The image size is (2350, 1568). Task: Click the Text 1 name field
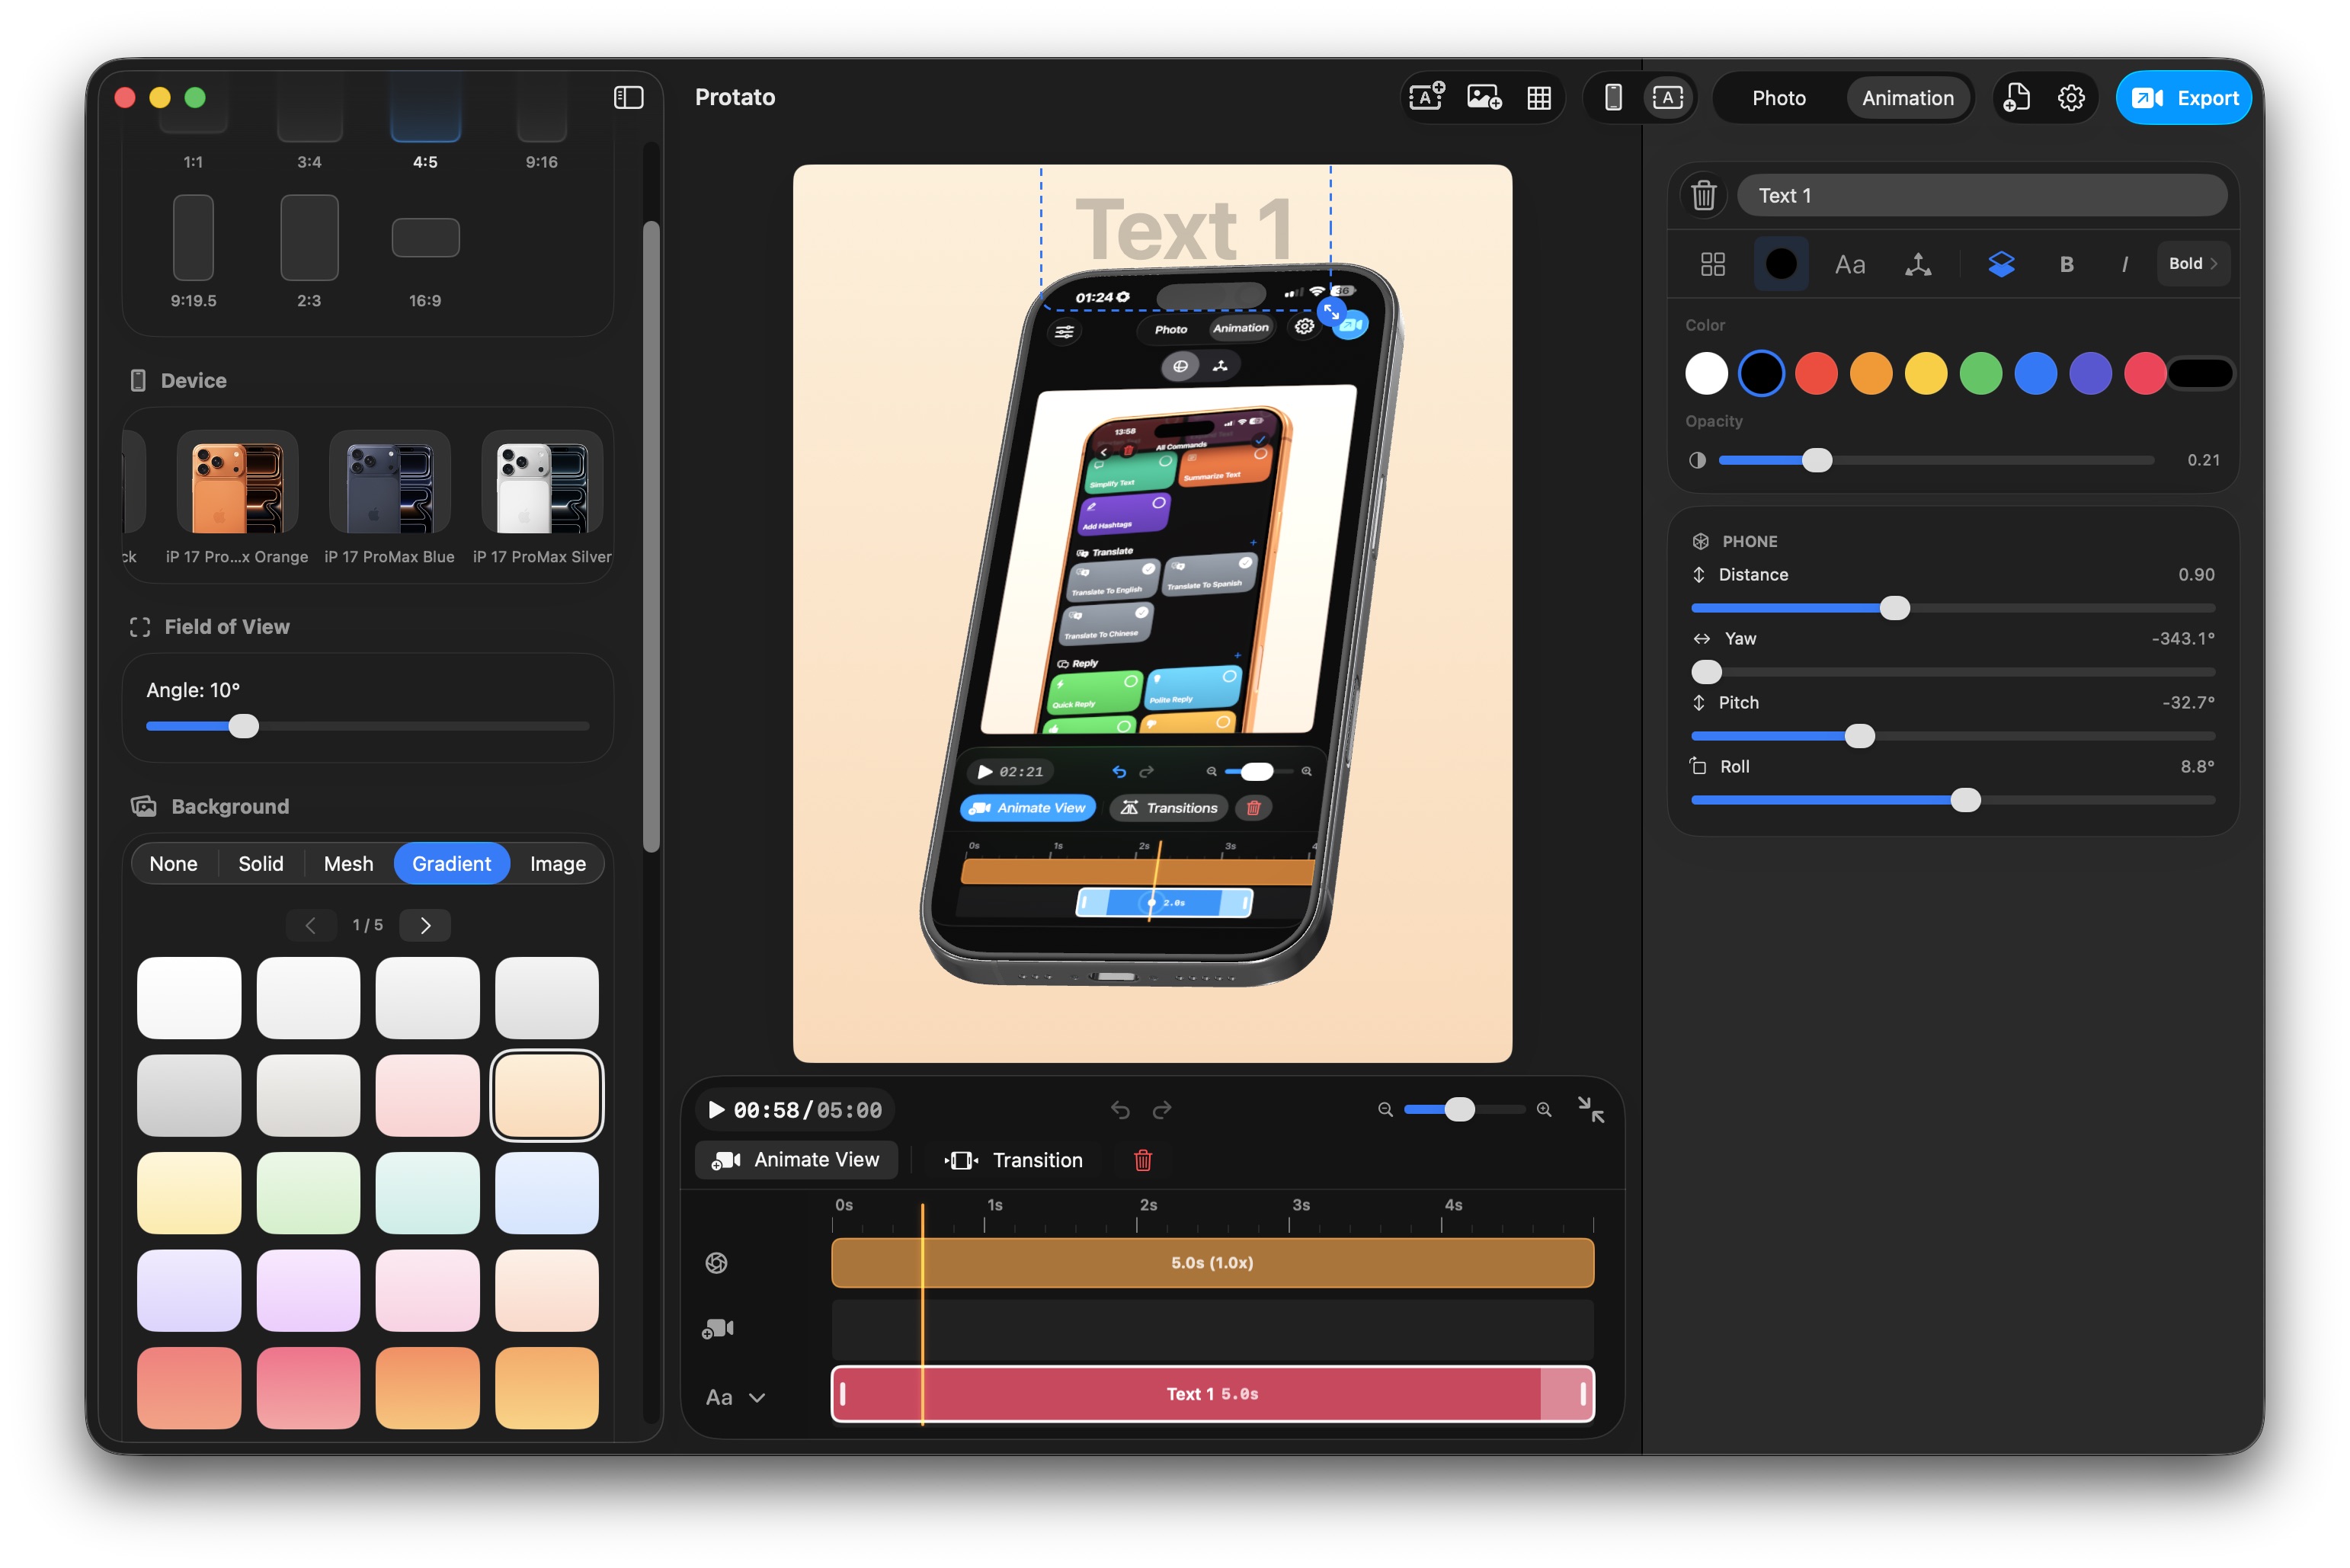pyautogui.click(x=1982, y=195)
